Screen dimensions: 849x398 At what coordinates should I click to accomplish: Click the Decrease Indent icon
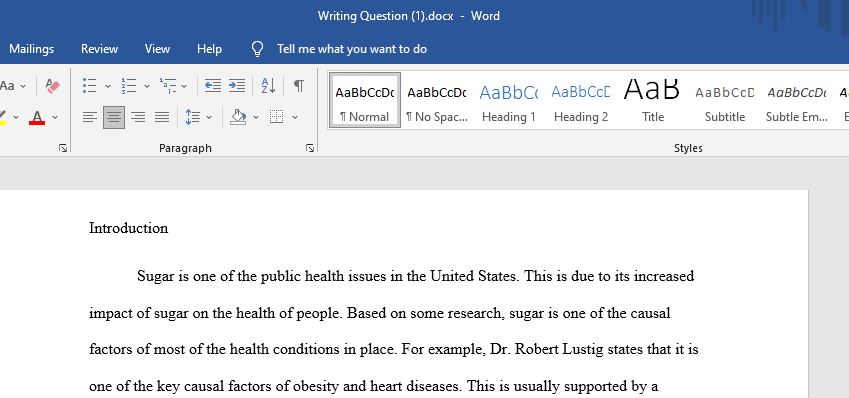coord(213,86)
